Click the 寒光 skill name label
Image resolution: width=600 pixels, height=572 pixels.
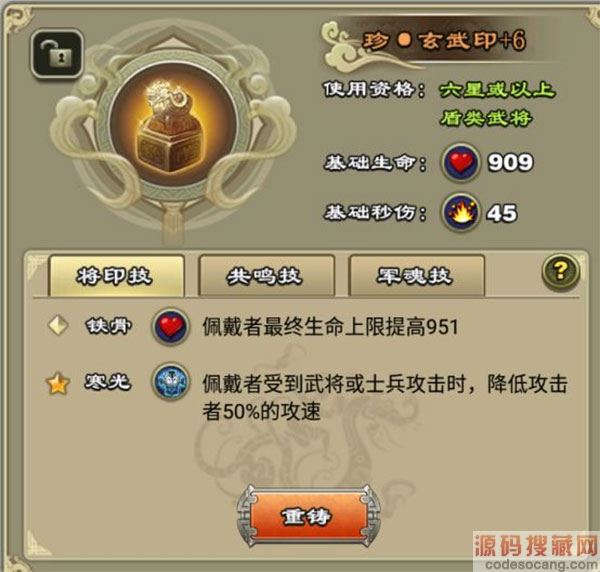point(108,381)
